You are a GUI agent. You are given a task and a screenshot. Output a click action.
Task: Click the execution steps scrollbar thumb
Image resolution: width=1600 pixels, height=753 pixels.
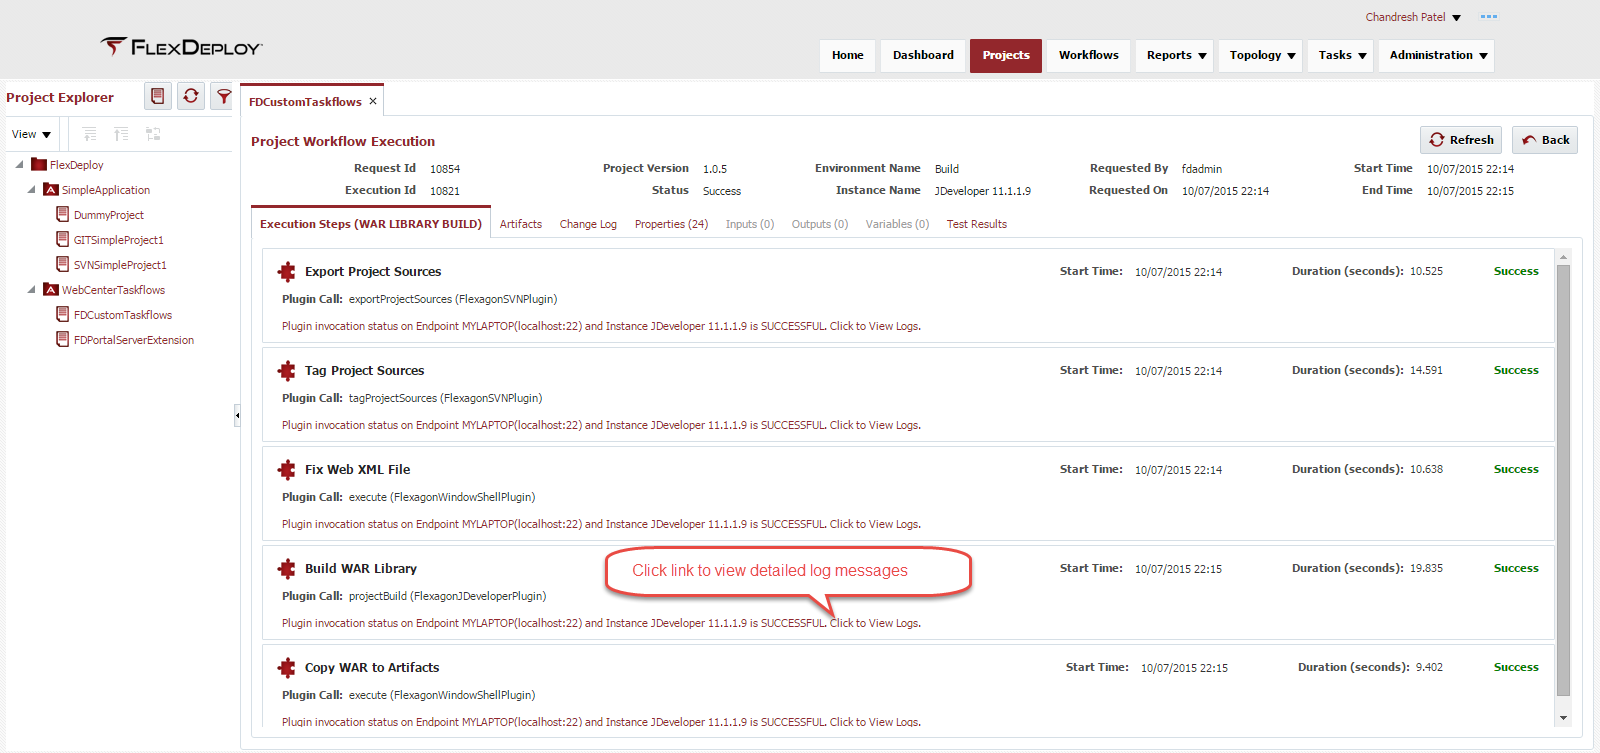[x=1563, y=480]
